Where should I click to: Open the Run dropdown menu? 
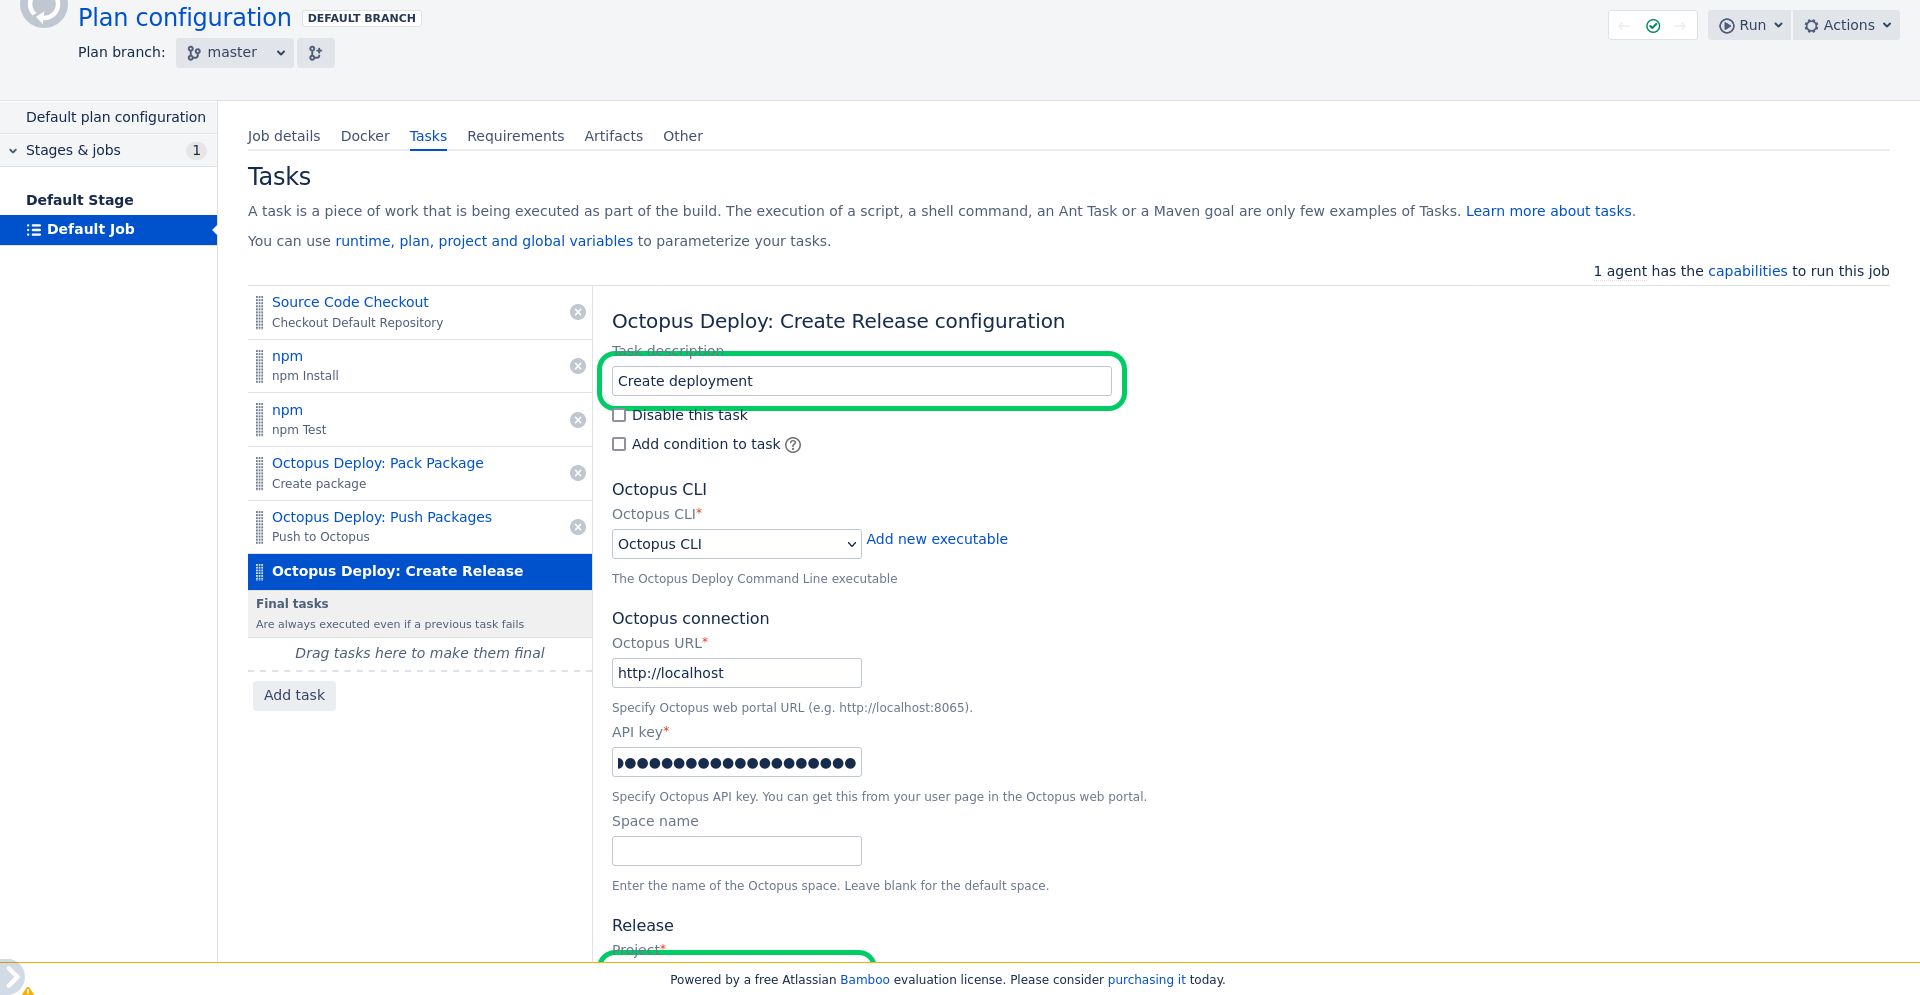1749,26
